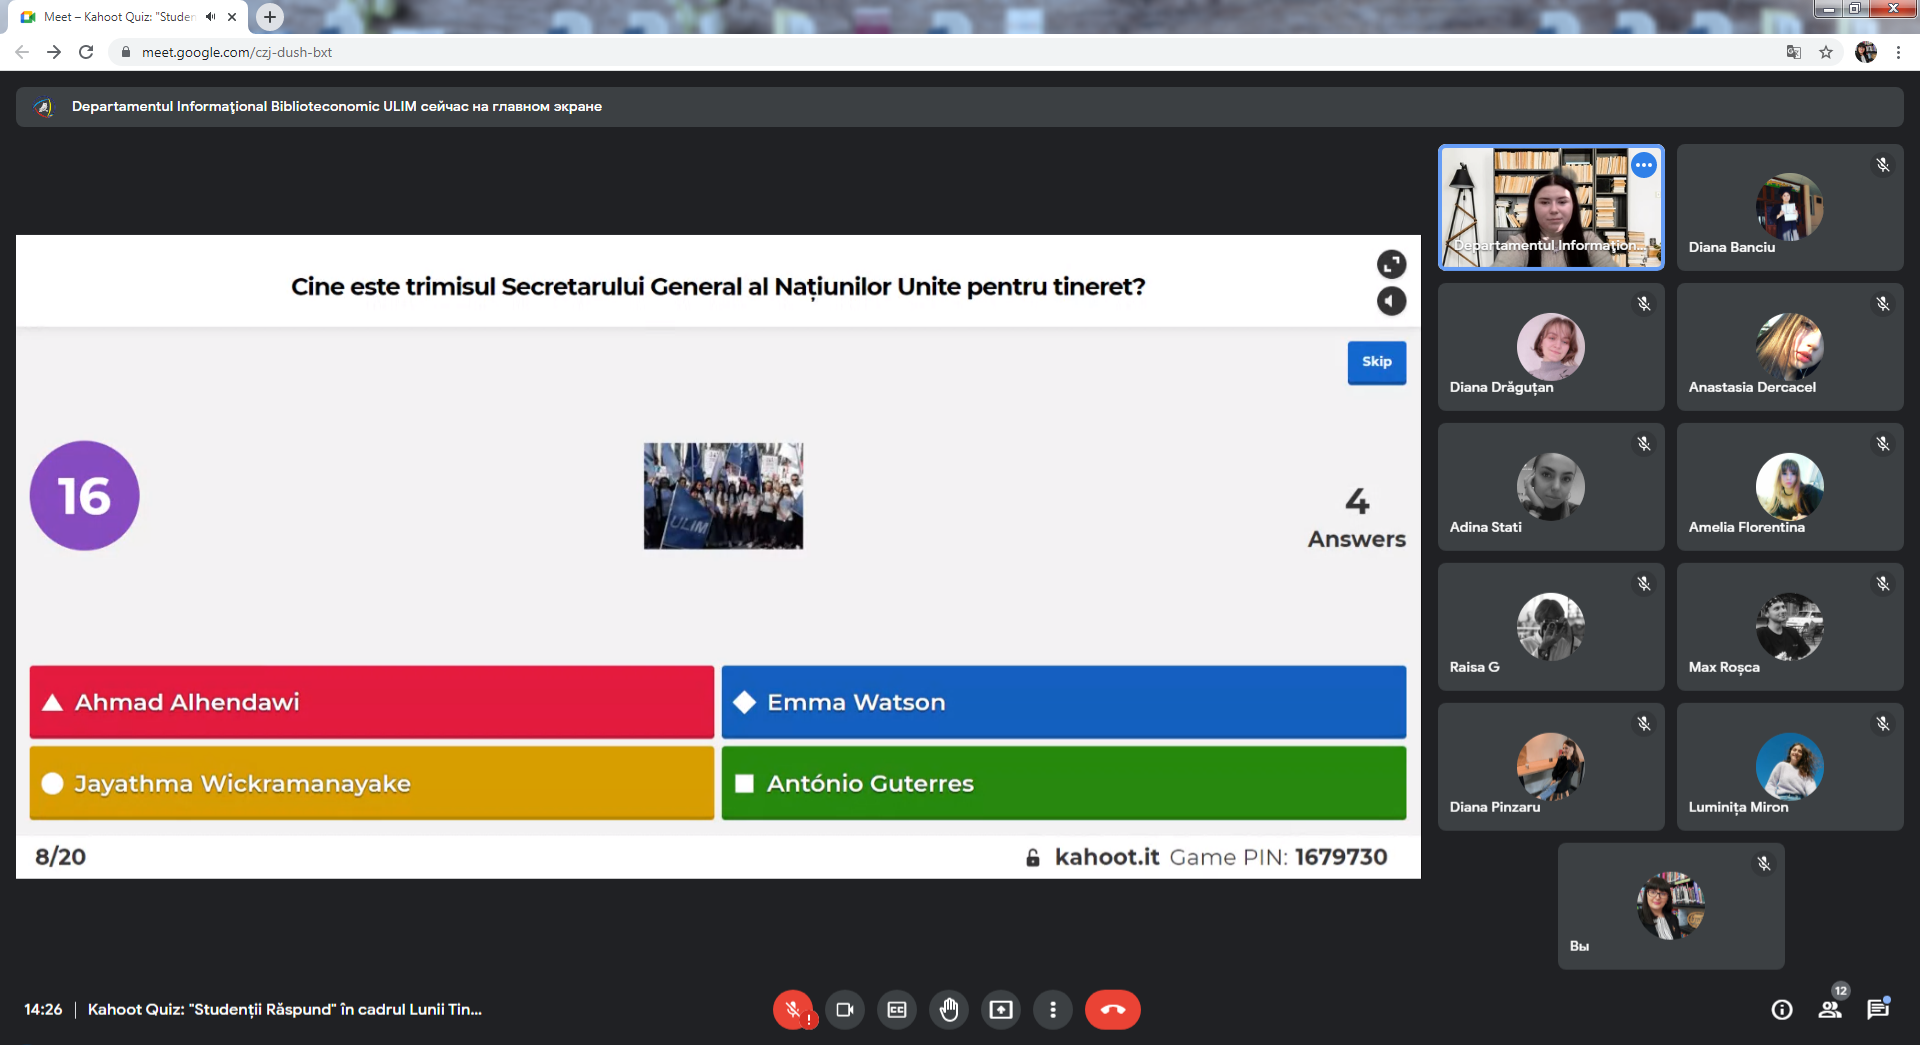
Task: Show the participants list
Action: click(x=1830, y=1010)
